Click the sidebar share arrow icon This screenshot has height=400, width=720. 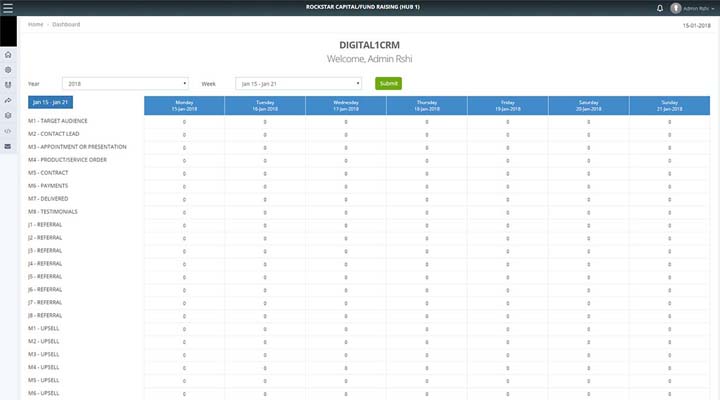pos(8,100)
